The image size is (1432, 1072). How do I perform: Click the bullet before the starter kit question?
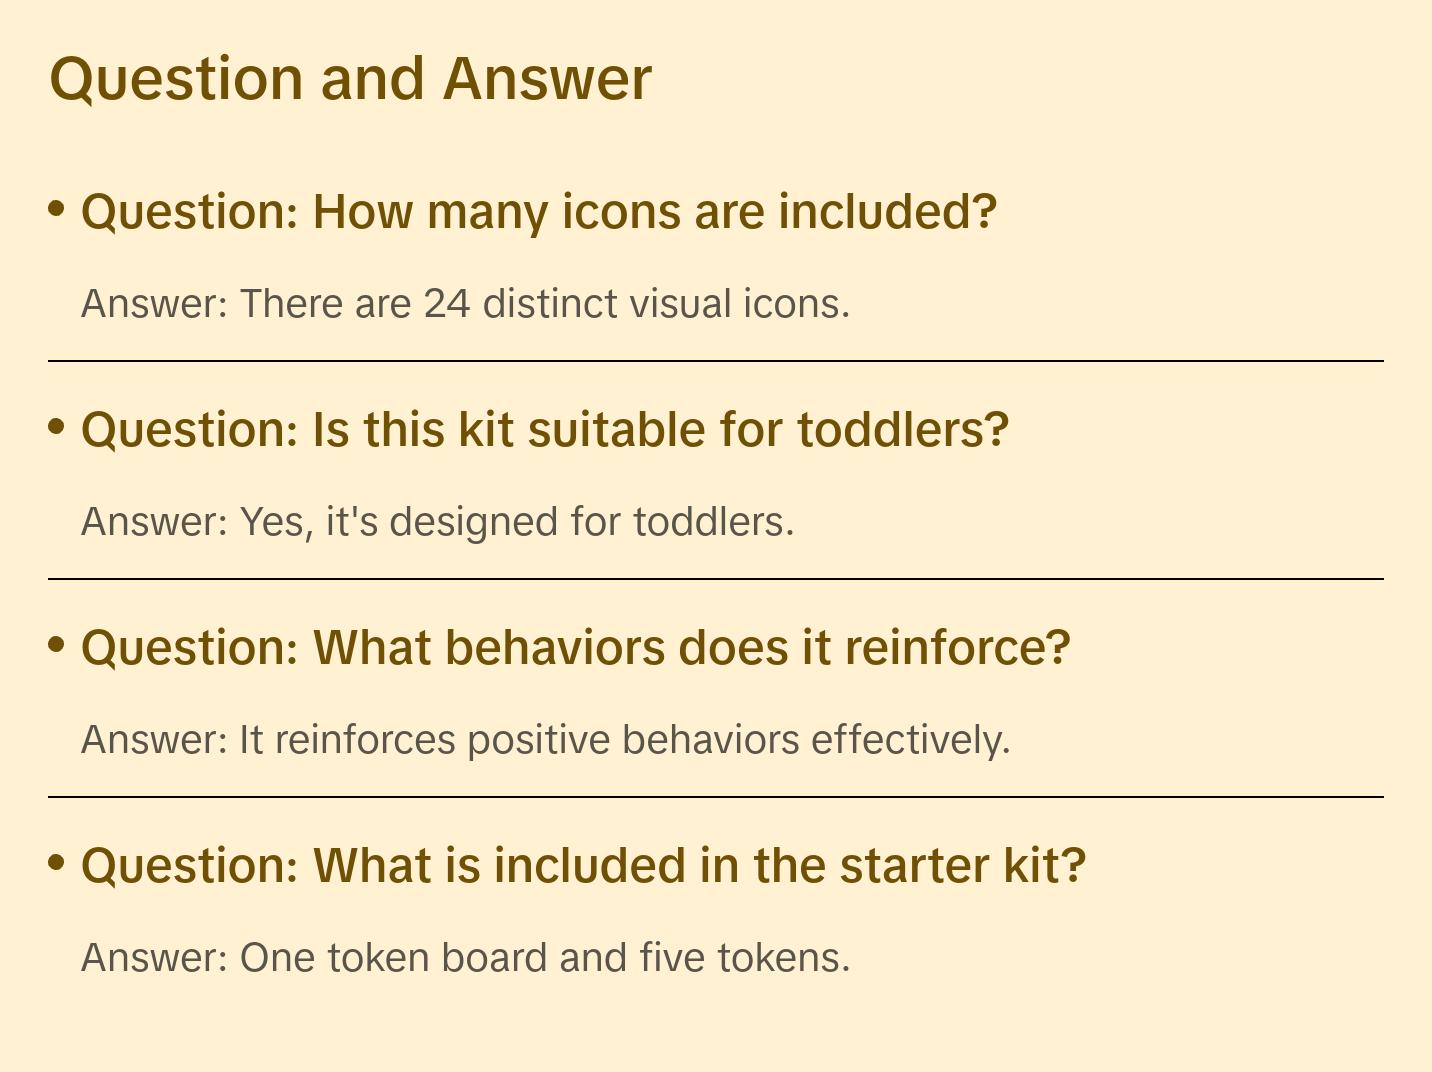pos(57,863)
